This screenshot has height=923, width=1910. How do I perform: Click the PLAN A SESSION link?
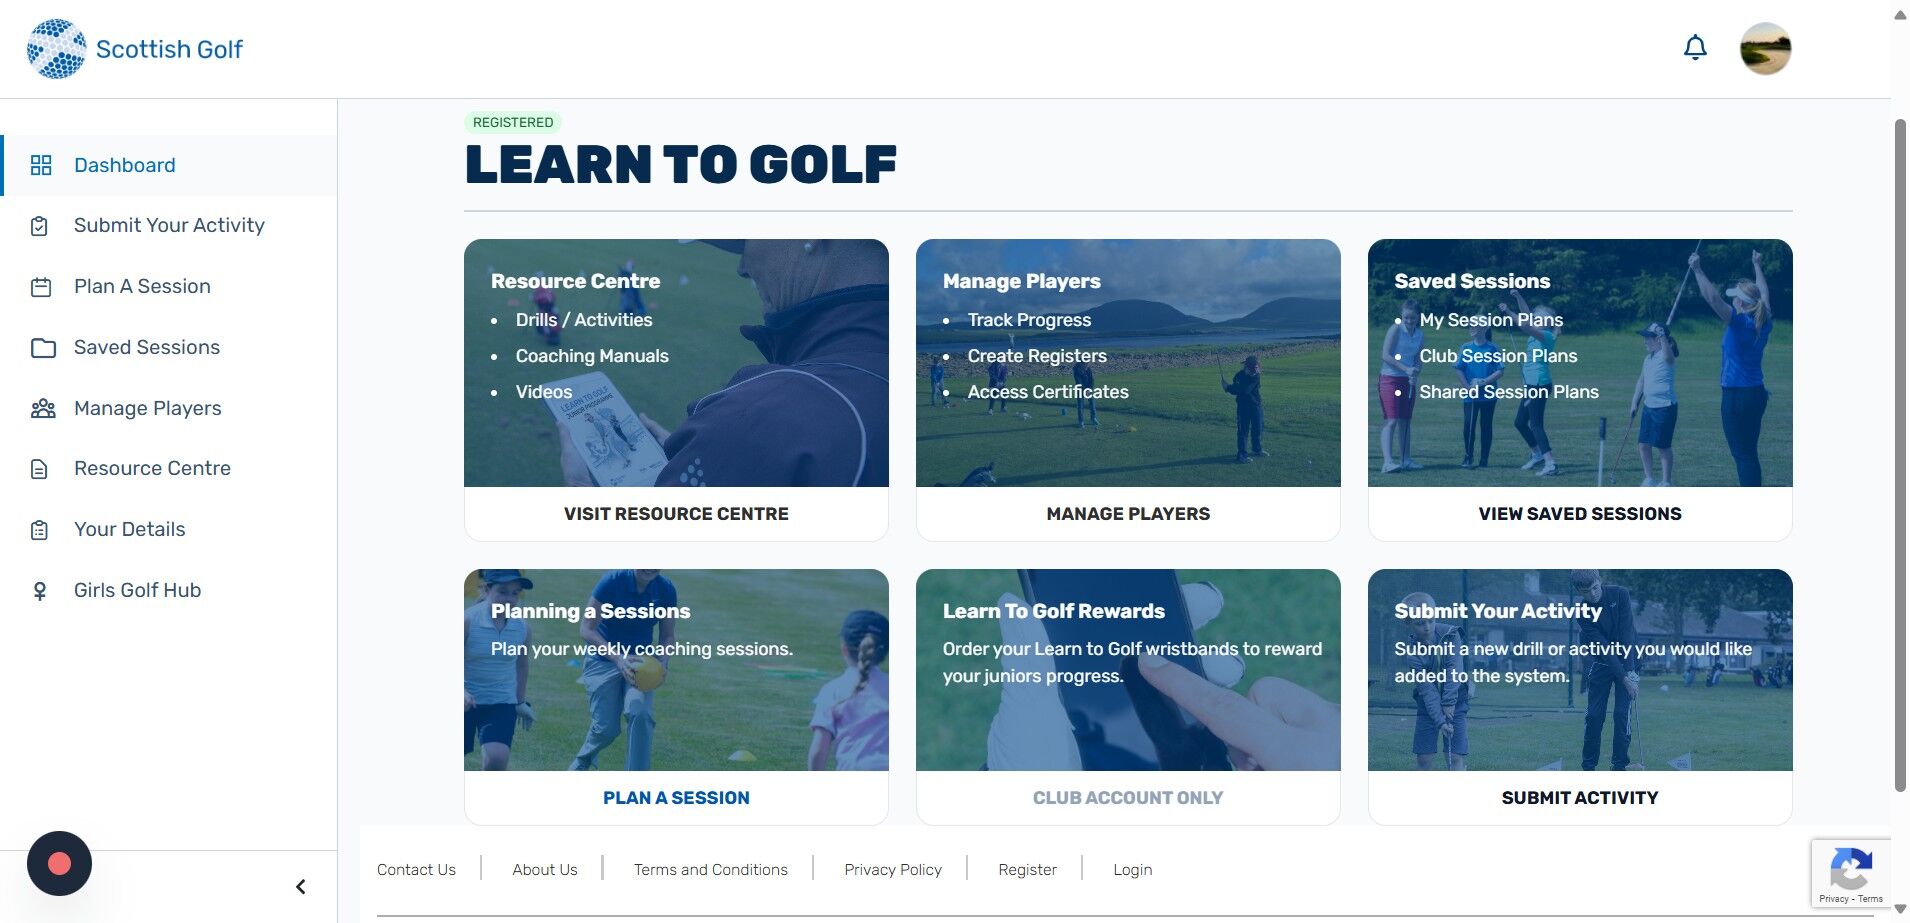(x=676, y=798)
